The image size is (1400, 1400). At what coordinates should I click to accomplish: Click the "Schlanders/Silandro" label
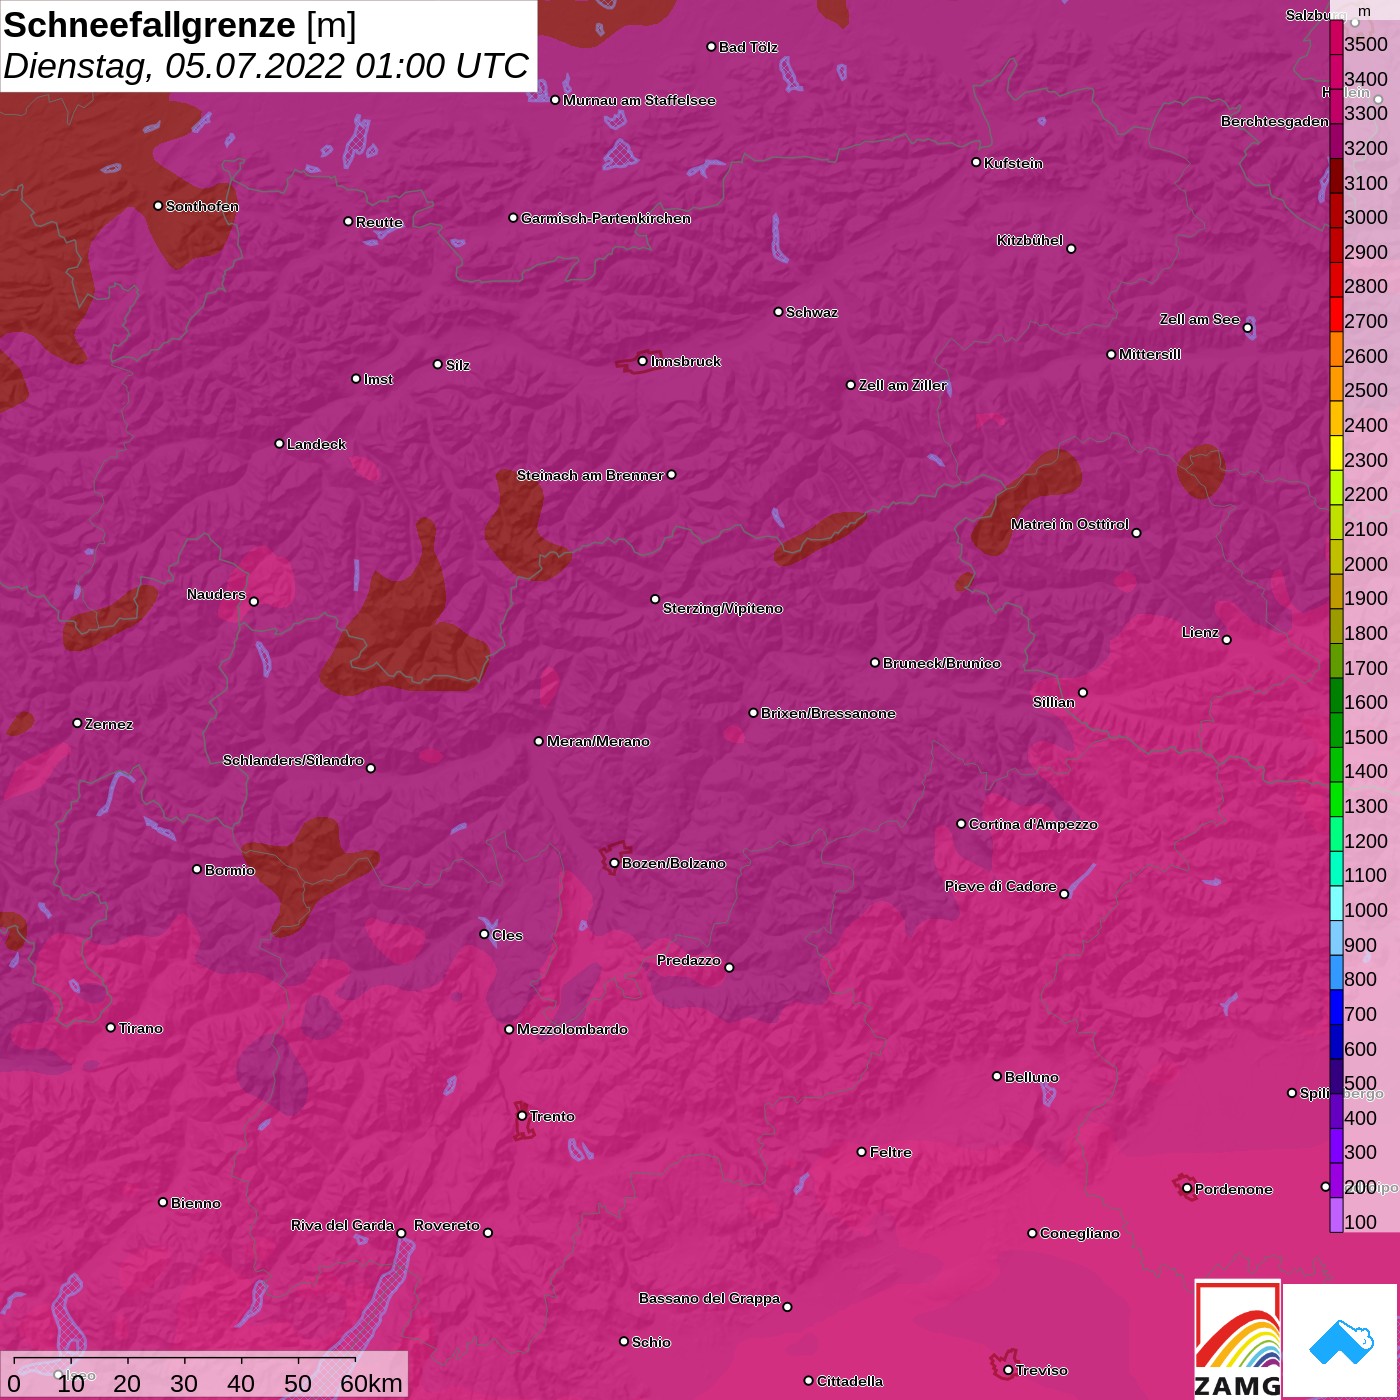tap(293, 760)
